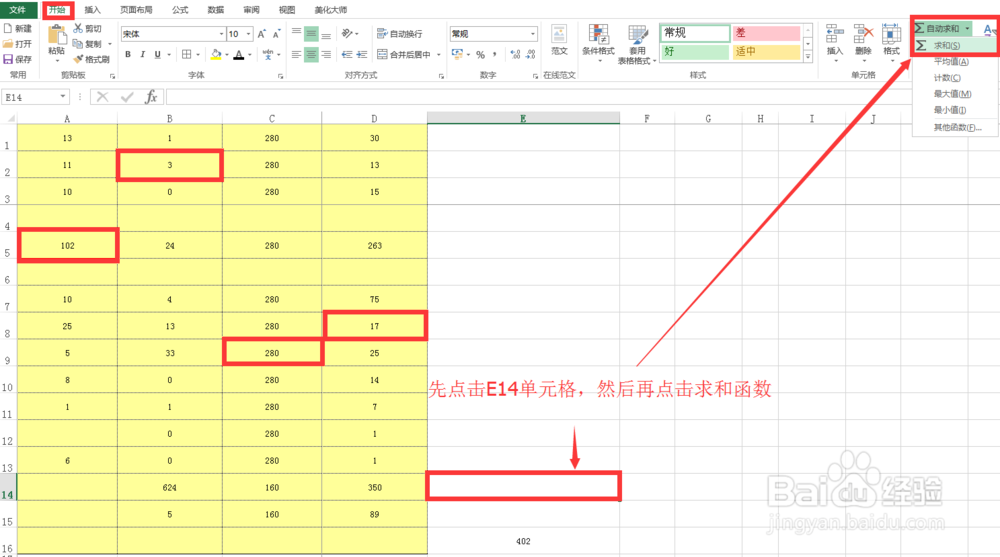1000x557 pixels.
Task: Click the 复制 (Copy) icon
Action: click(x=78, y=44)
